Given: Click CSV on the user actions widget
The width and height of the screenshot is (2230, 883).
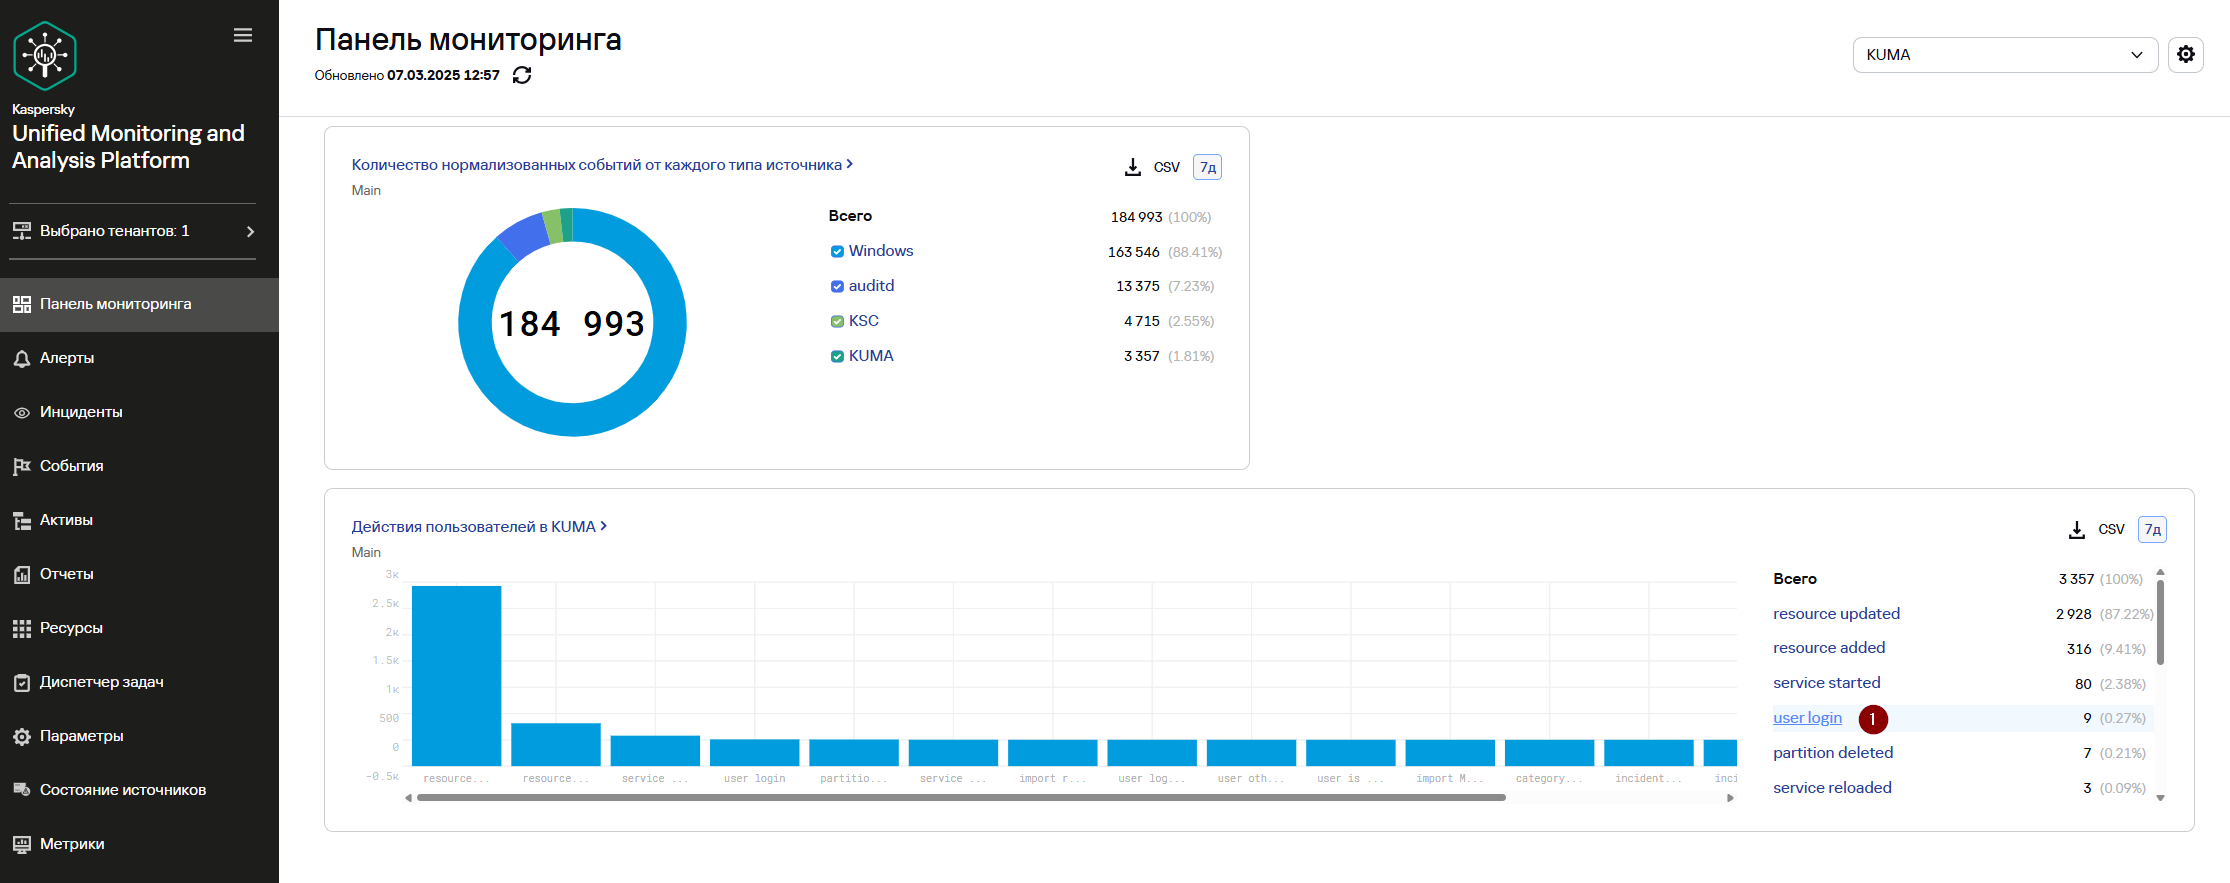Looking at the screenshot, I should 2111,529.
